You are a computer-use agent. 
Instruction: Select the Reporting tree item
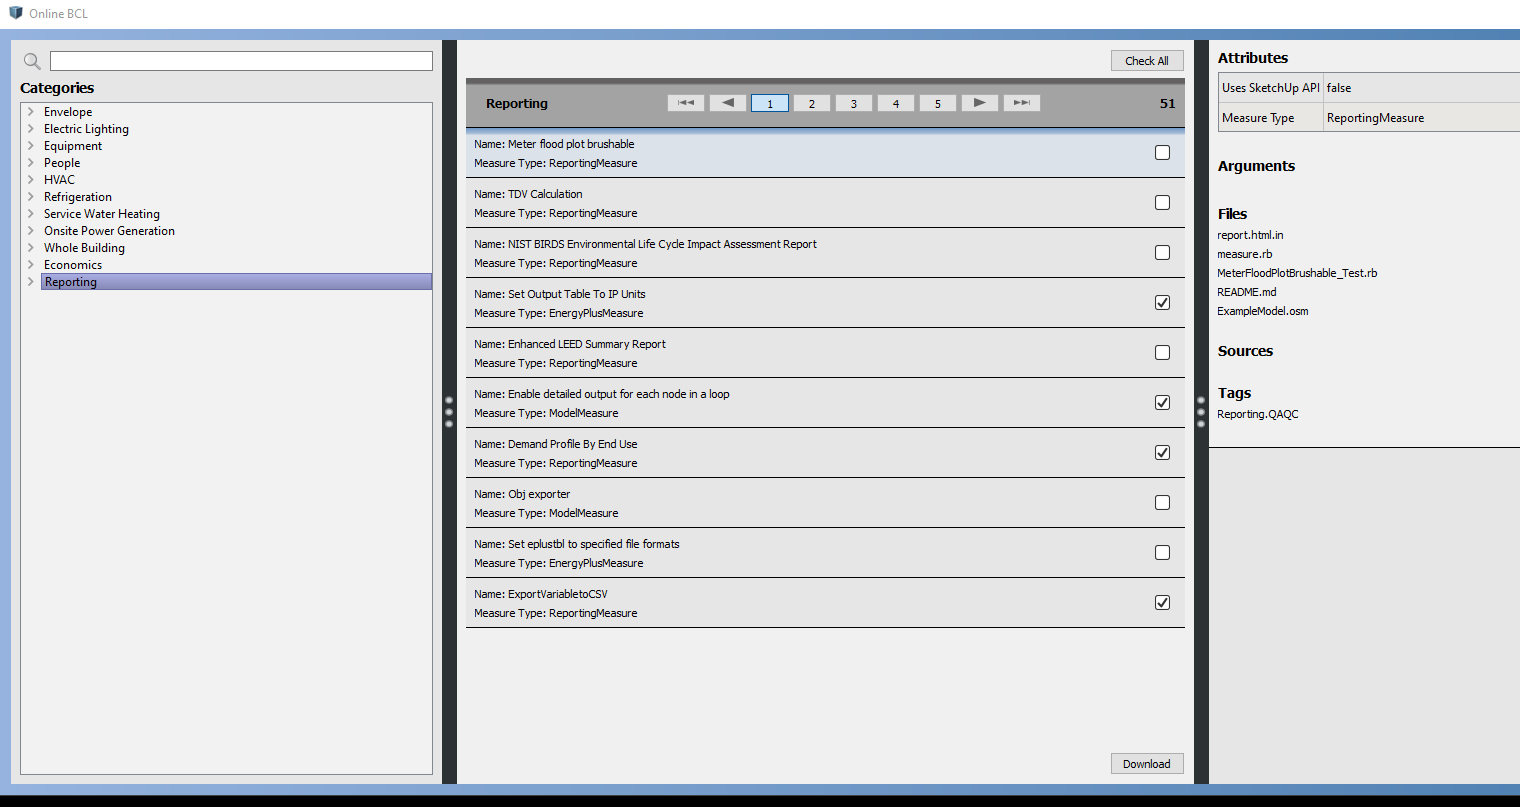click(236, 282)
